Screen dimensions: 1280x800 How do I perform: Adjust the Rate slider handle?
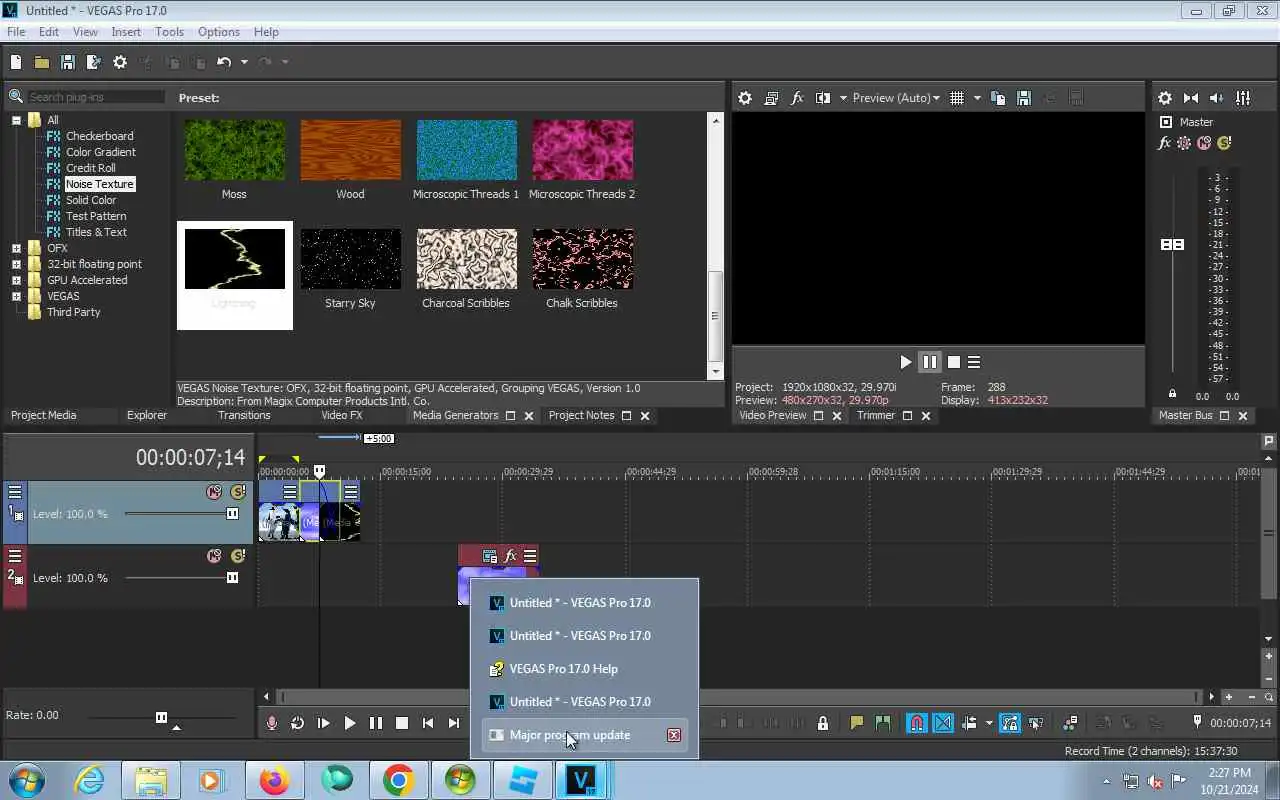162,717
